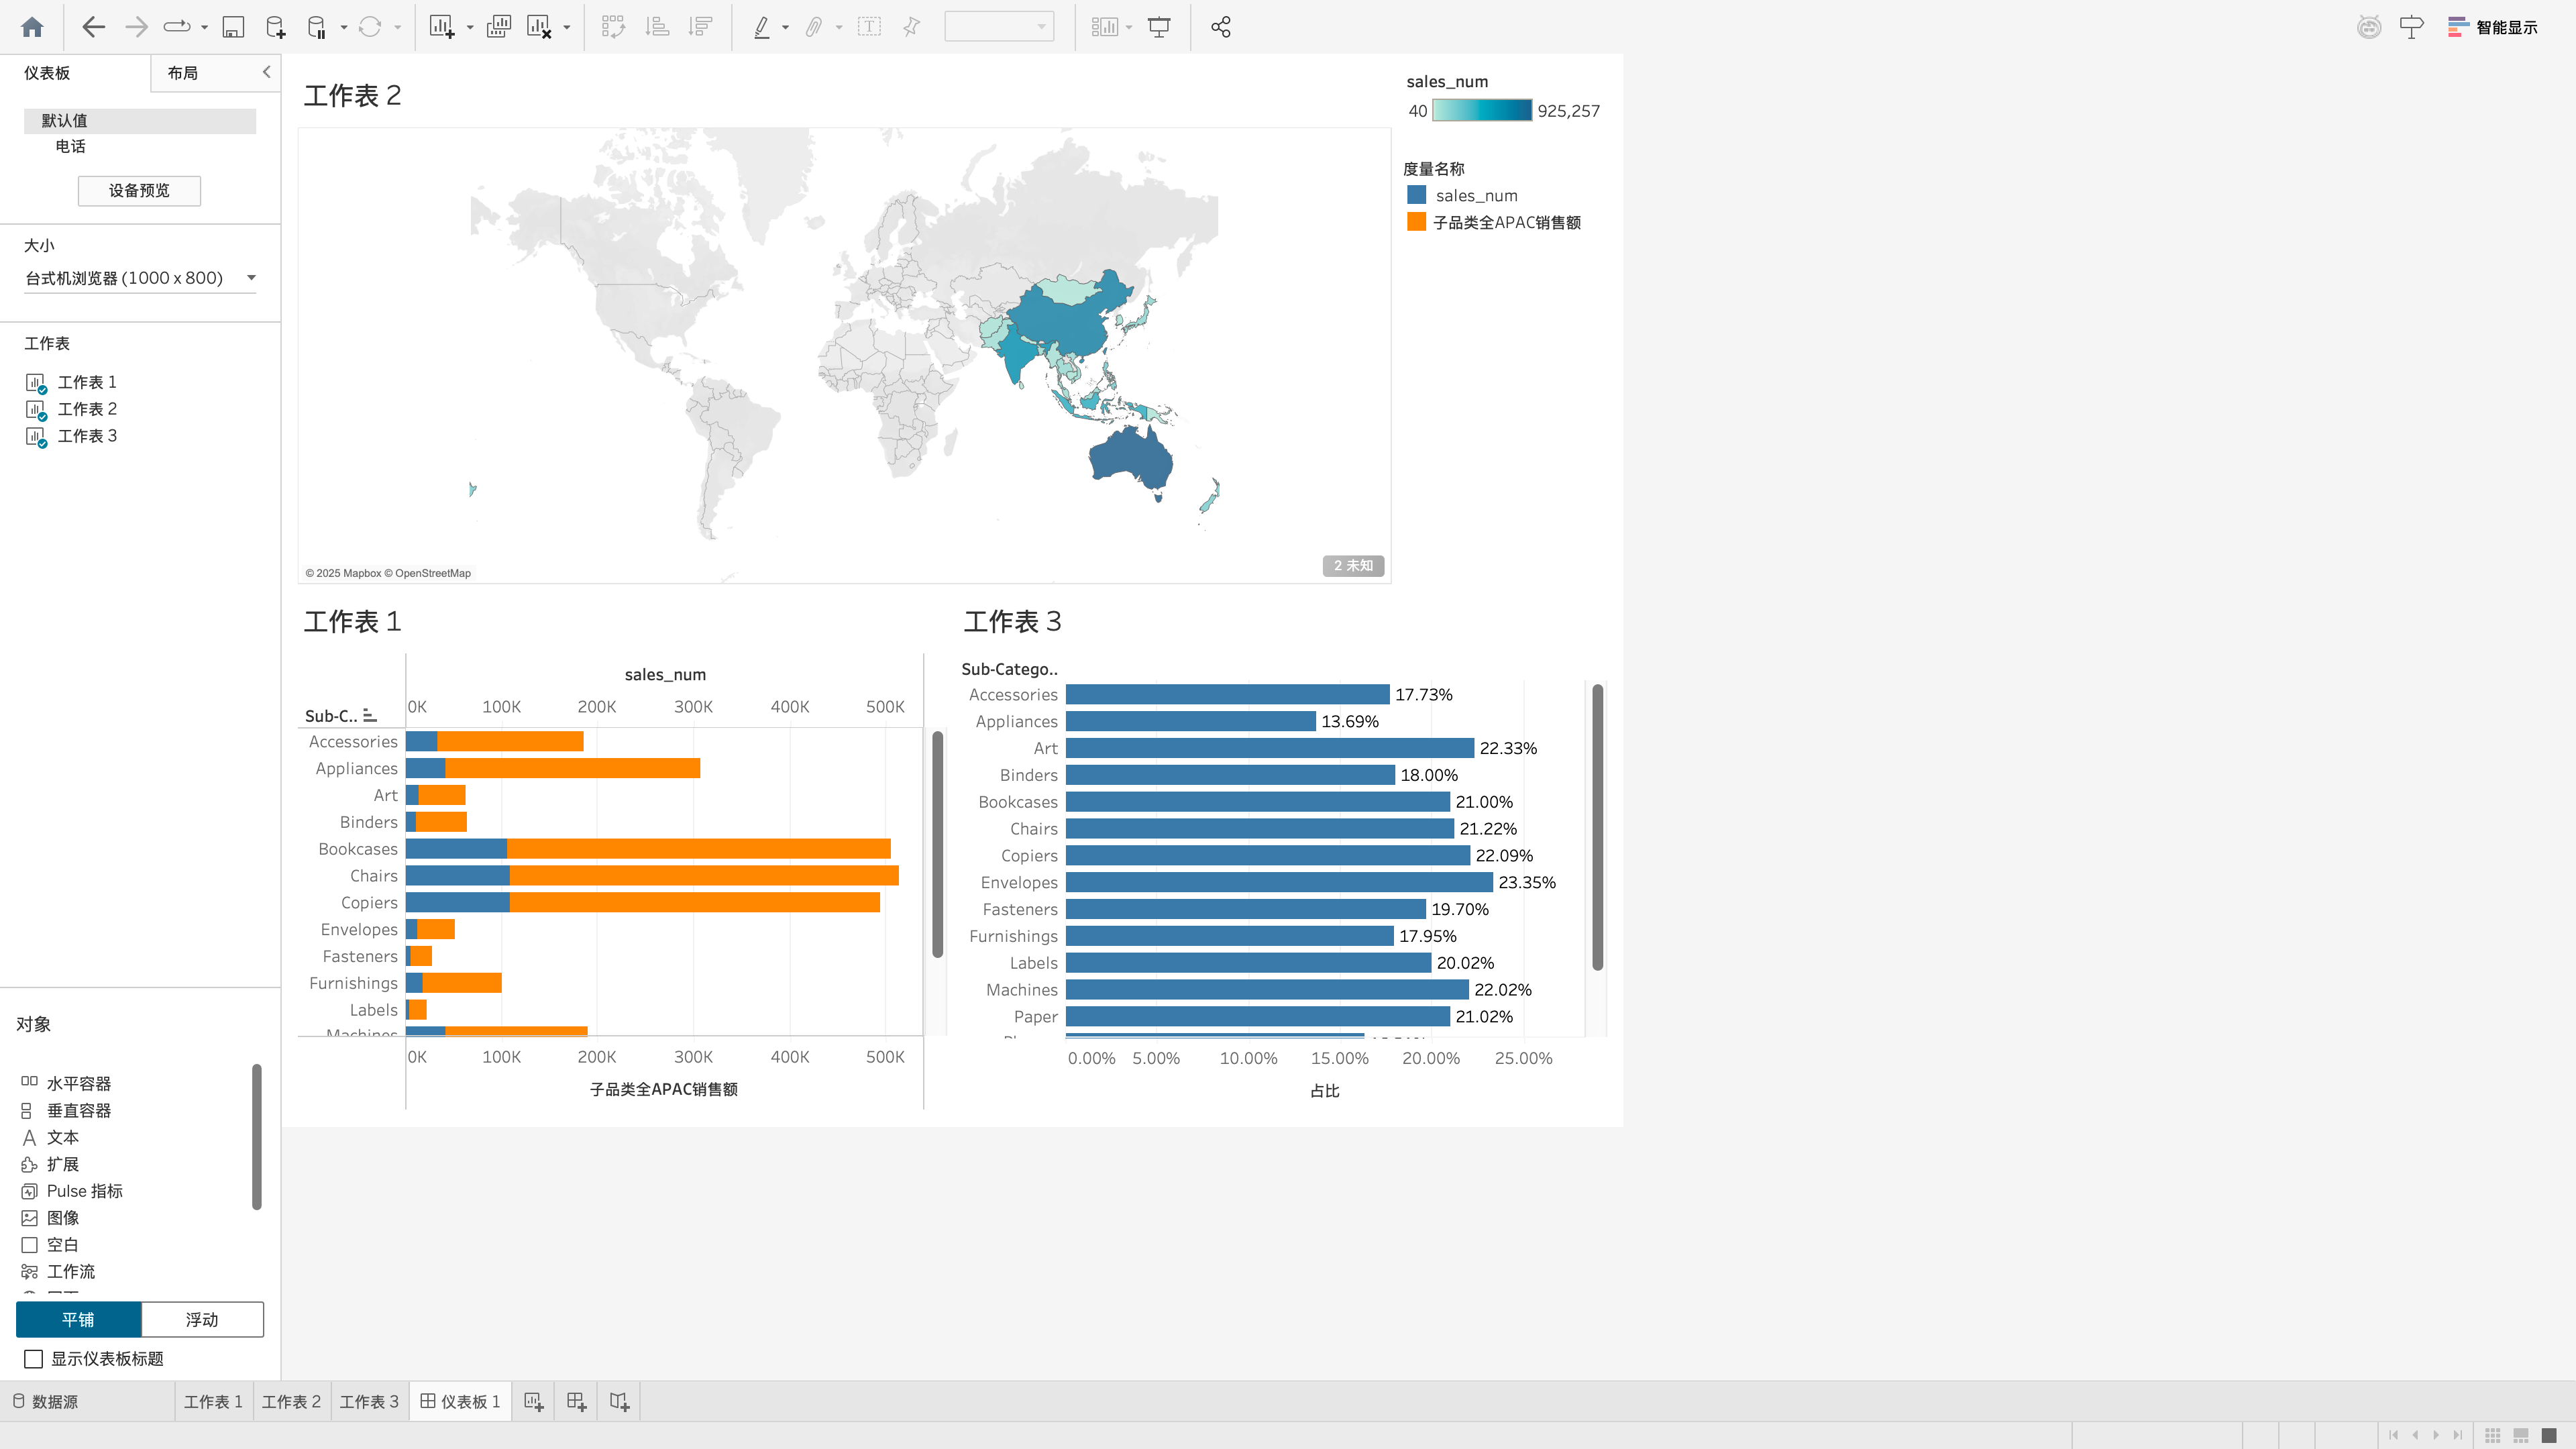This screenshot has height=1449, width=2576.
Task: Open the fit view dropdown in toolbar
Action: 999,27
